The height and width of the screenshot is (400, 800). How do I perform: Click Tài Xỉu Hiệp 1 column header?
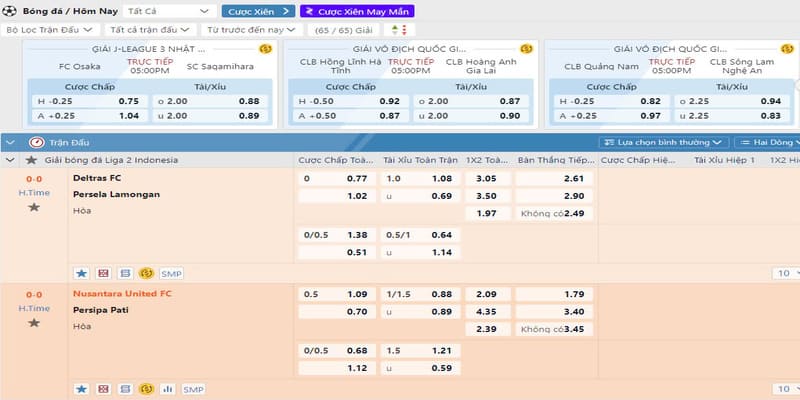(724, 160)
